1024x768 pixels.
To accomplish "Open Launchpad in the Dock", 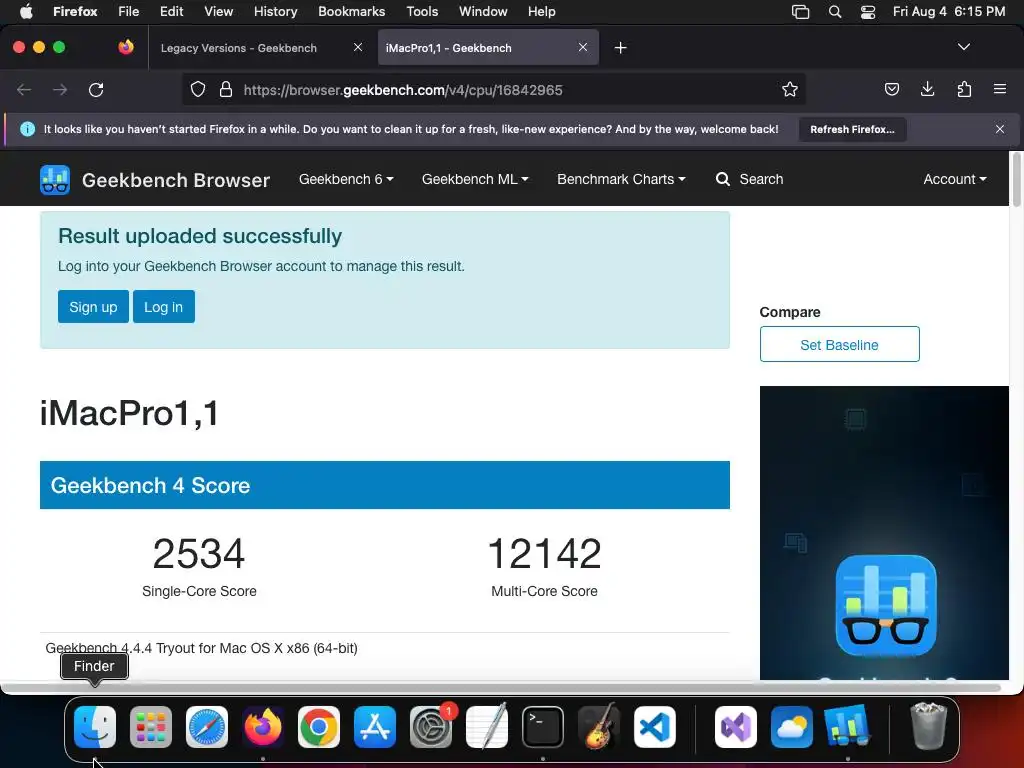I will pyautogui.click(x=151, y=727).
